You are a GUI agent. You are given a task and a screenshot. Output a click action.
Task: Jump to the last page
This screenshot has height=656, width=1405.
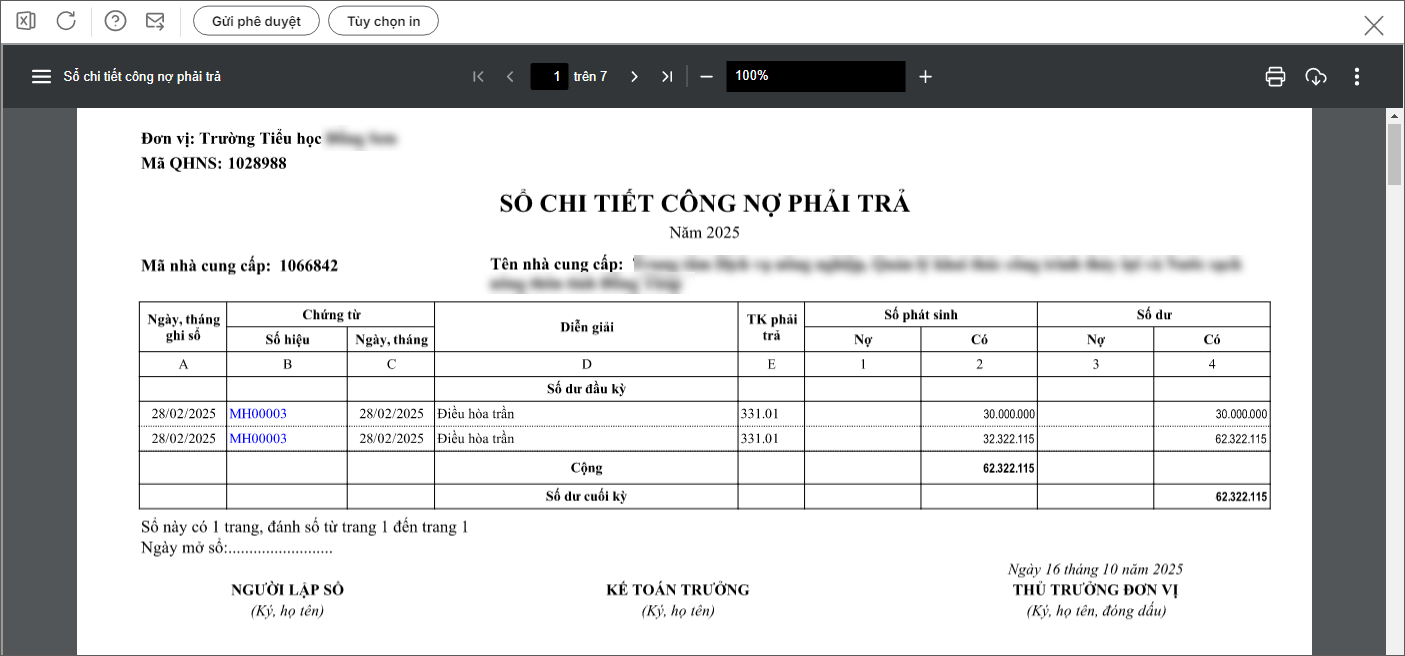(667, 76)
